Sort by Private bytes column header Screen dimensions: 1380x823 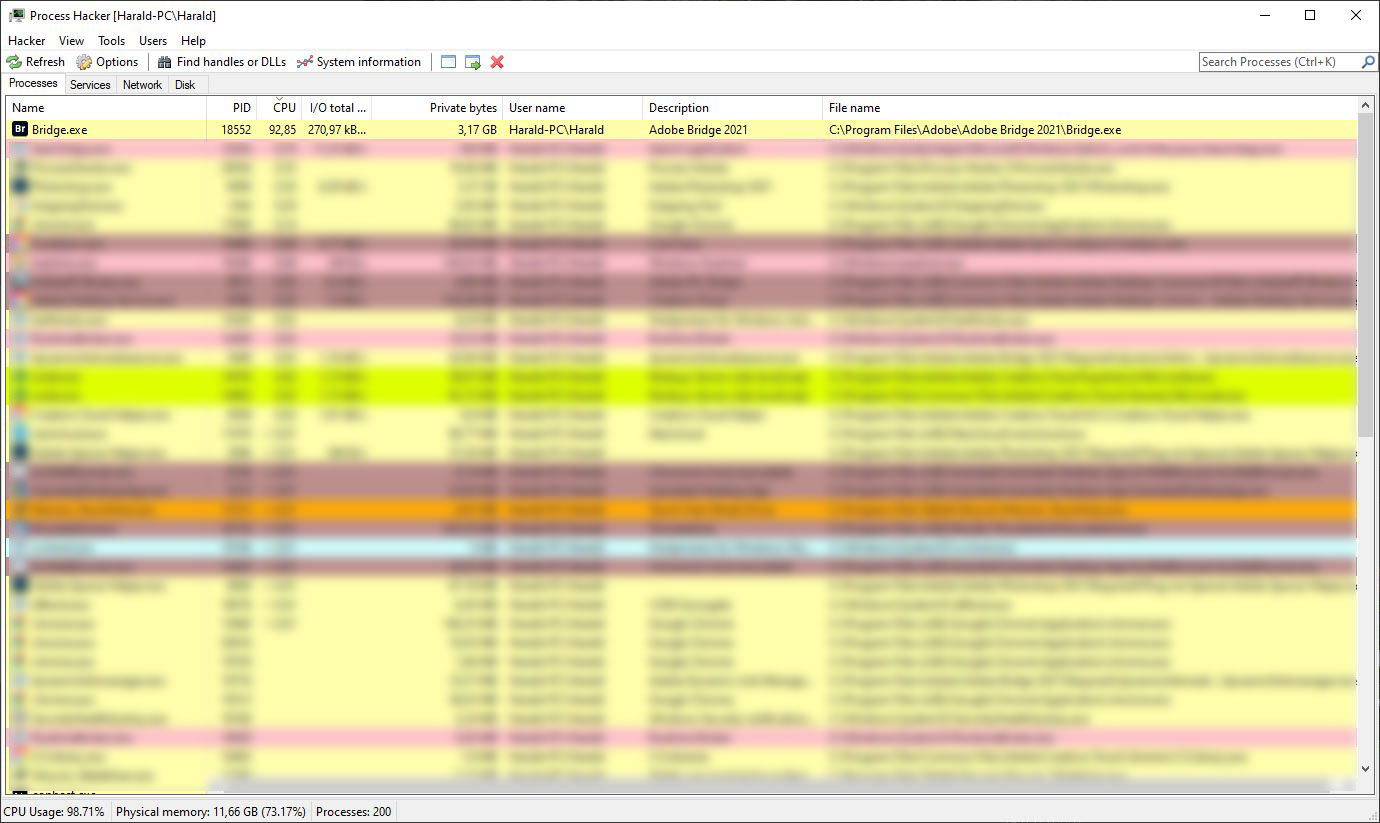pos(463,108)
